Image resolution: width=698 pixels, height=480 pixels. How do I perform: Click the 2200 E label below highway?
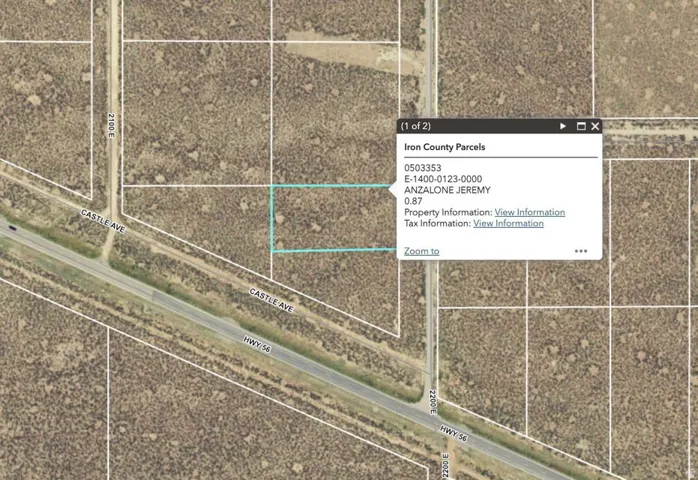click(446, 466)
